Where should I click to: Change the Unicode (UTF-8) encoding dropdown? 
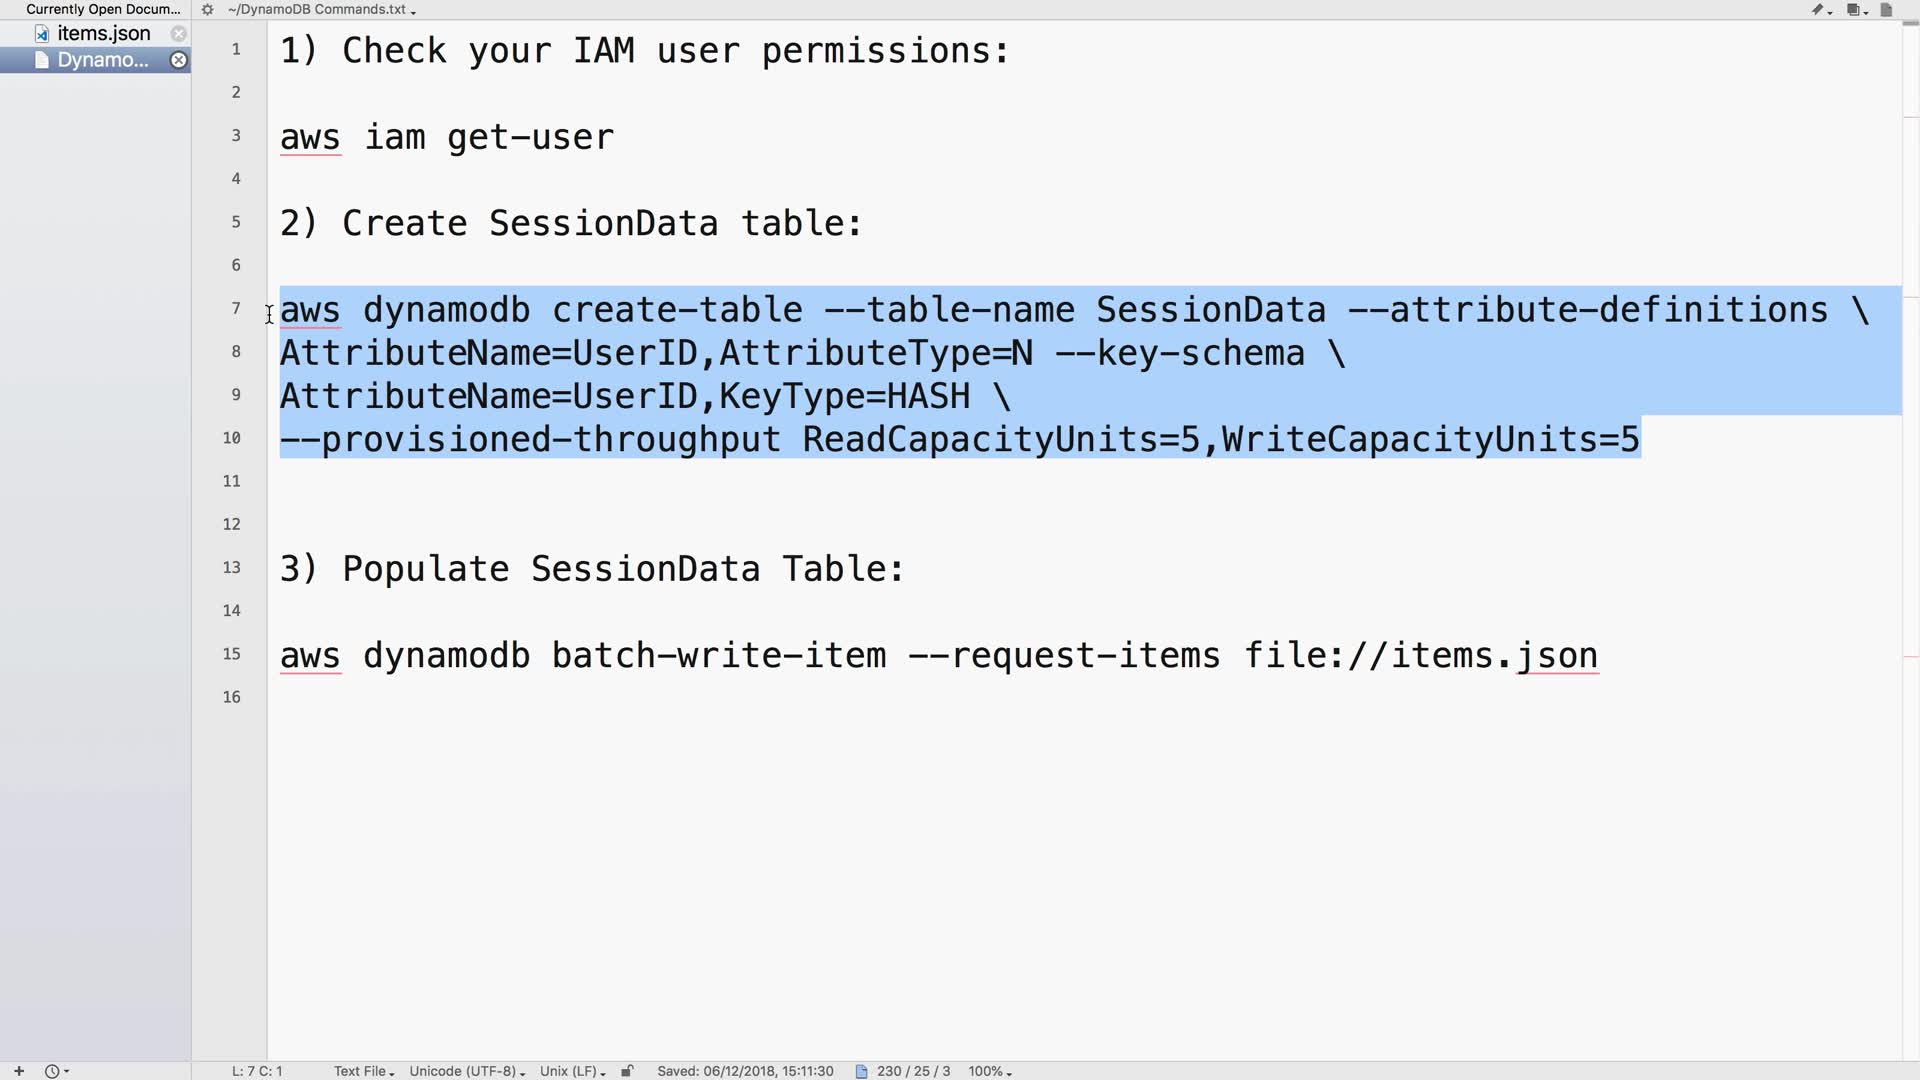point(466,1071)
